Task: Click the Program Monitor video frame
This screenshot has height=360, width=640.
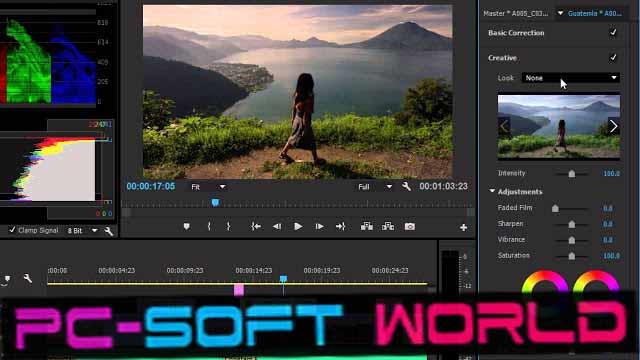Action: click(298, 92)
